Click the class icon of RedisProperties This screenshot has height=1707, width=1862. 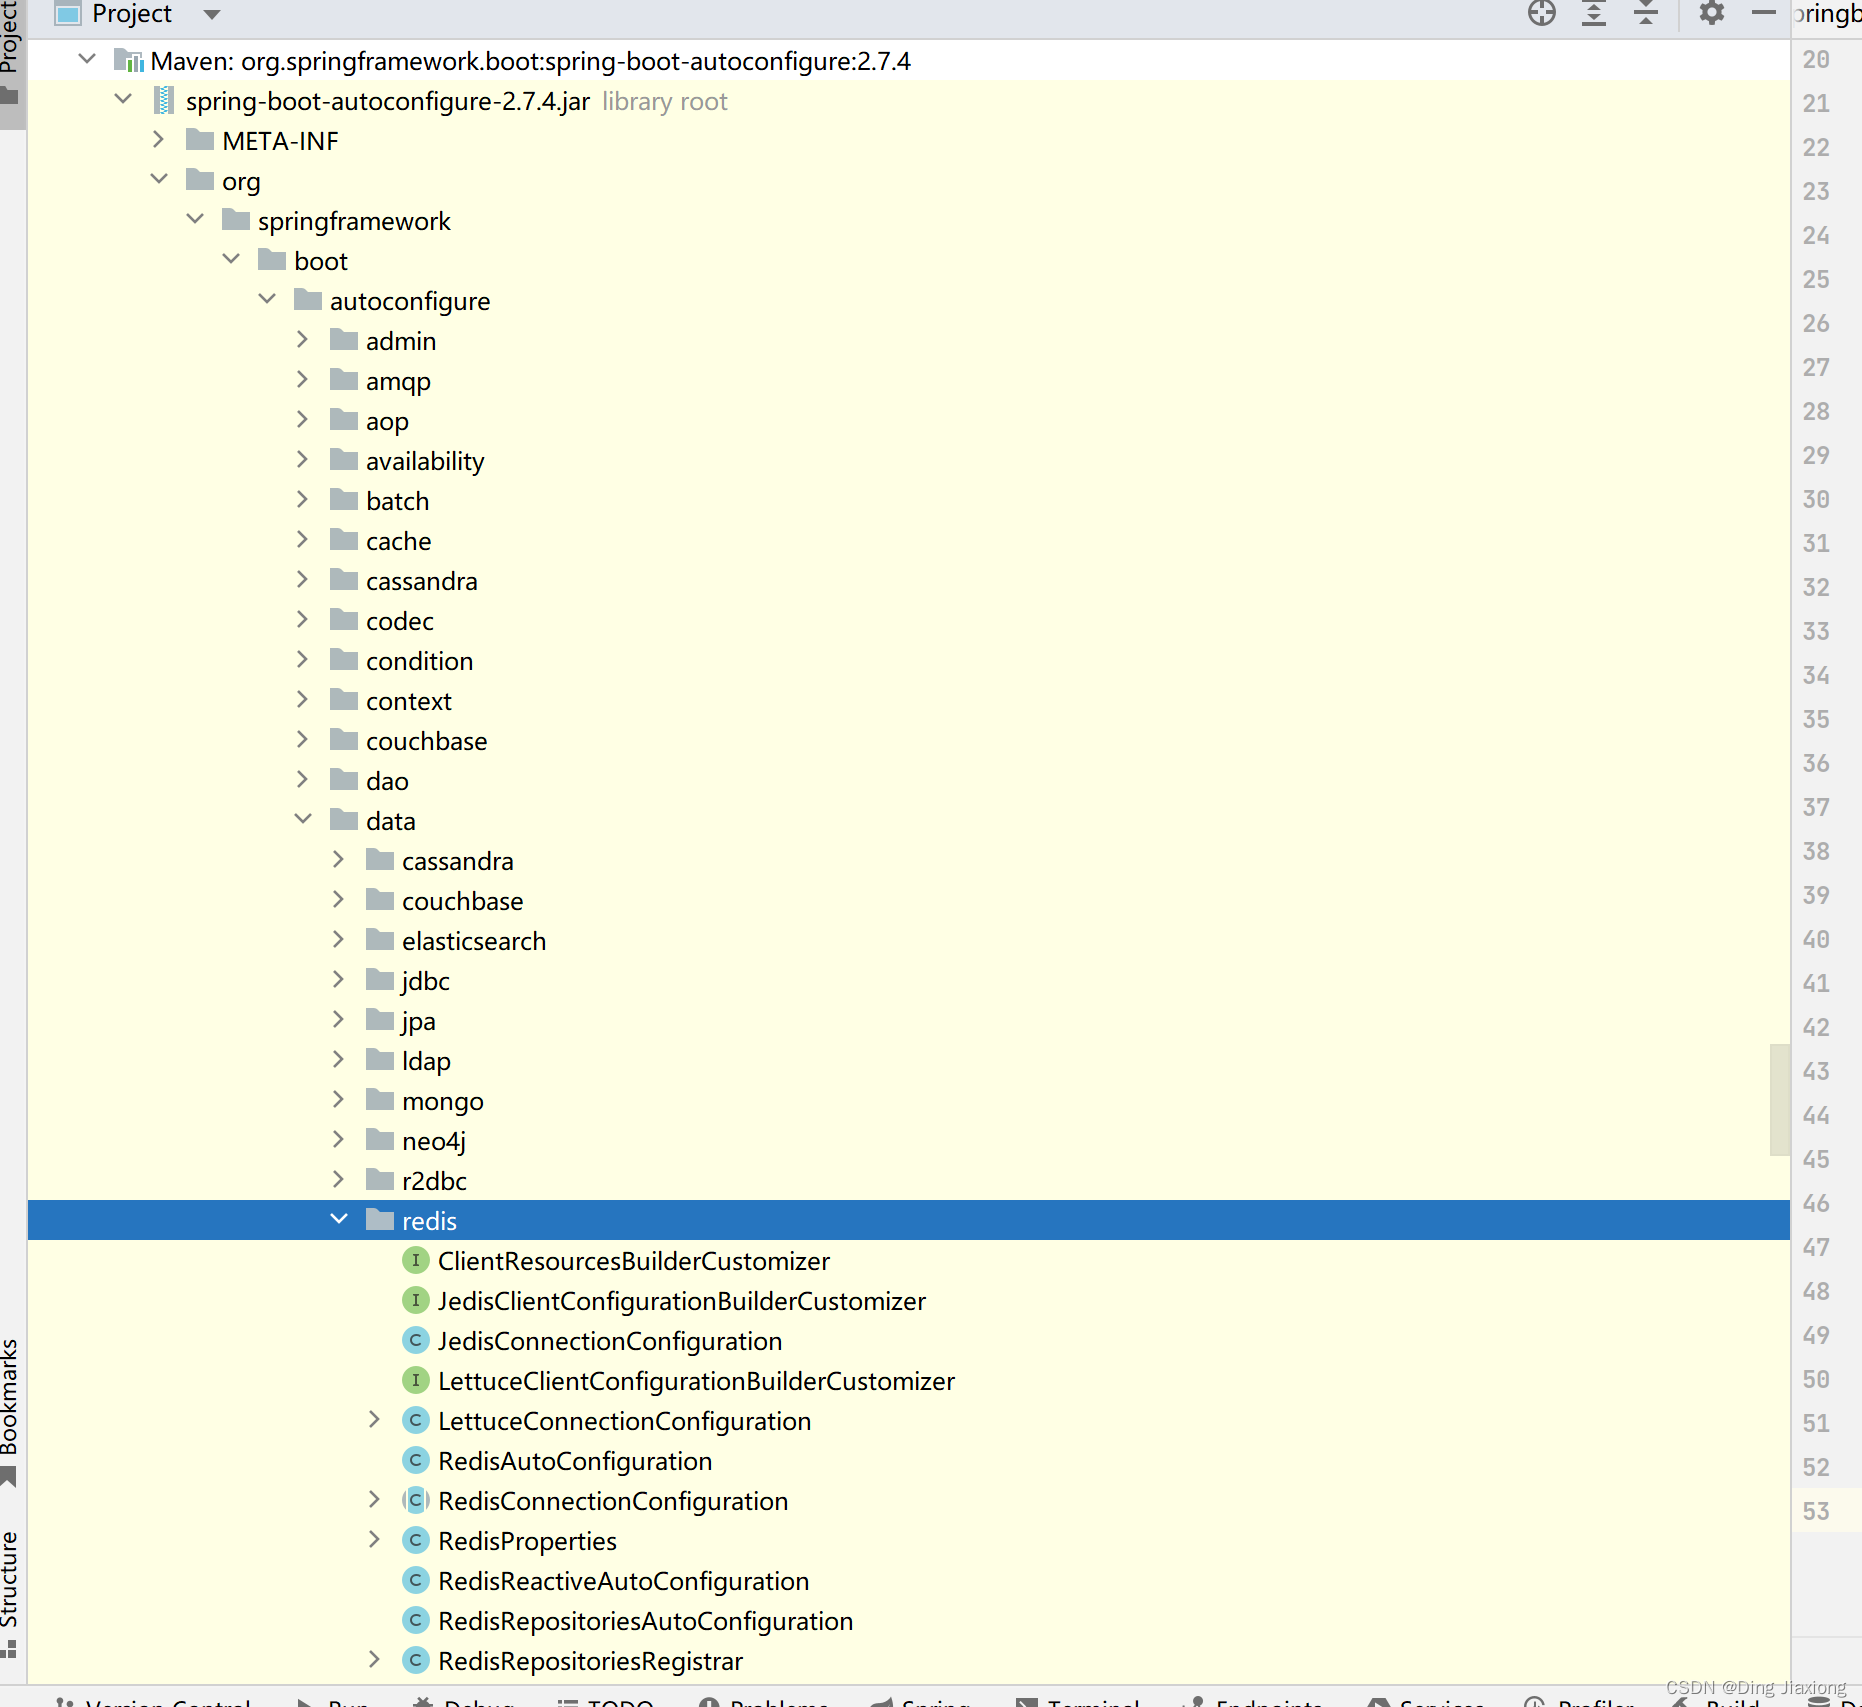click(x=415, y=1541)
